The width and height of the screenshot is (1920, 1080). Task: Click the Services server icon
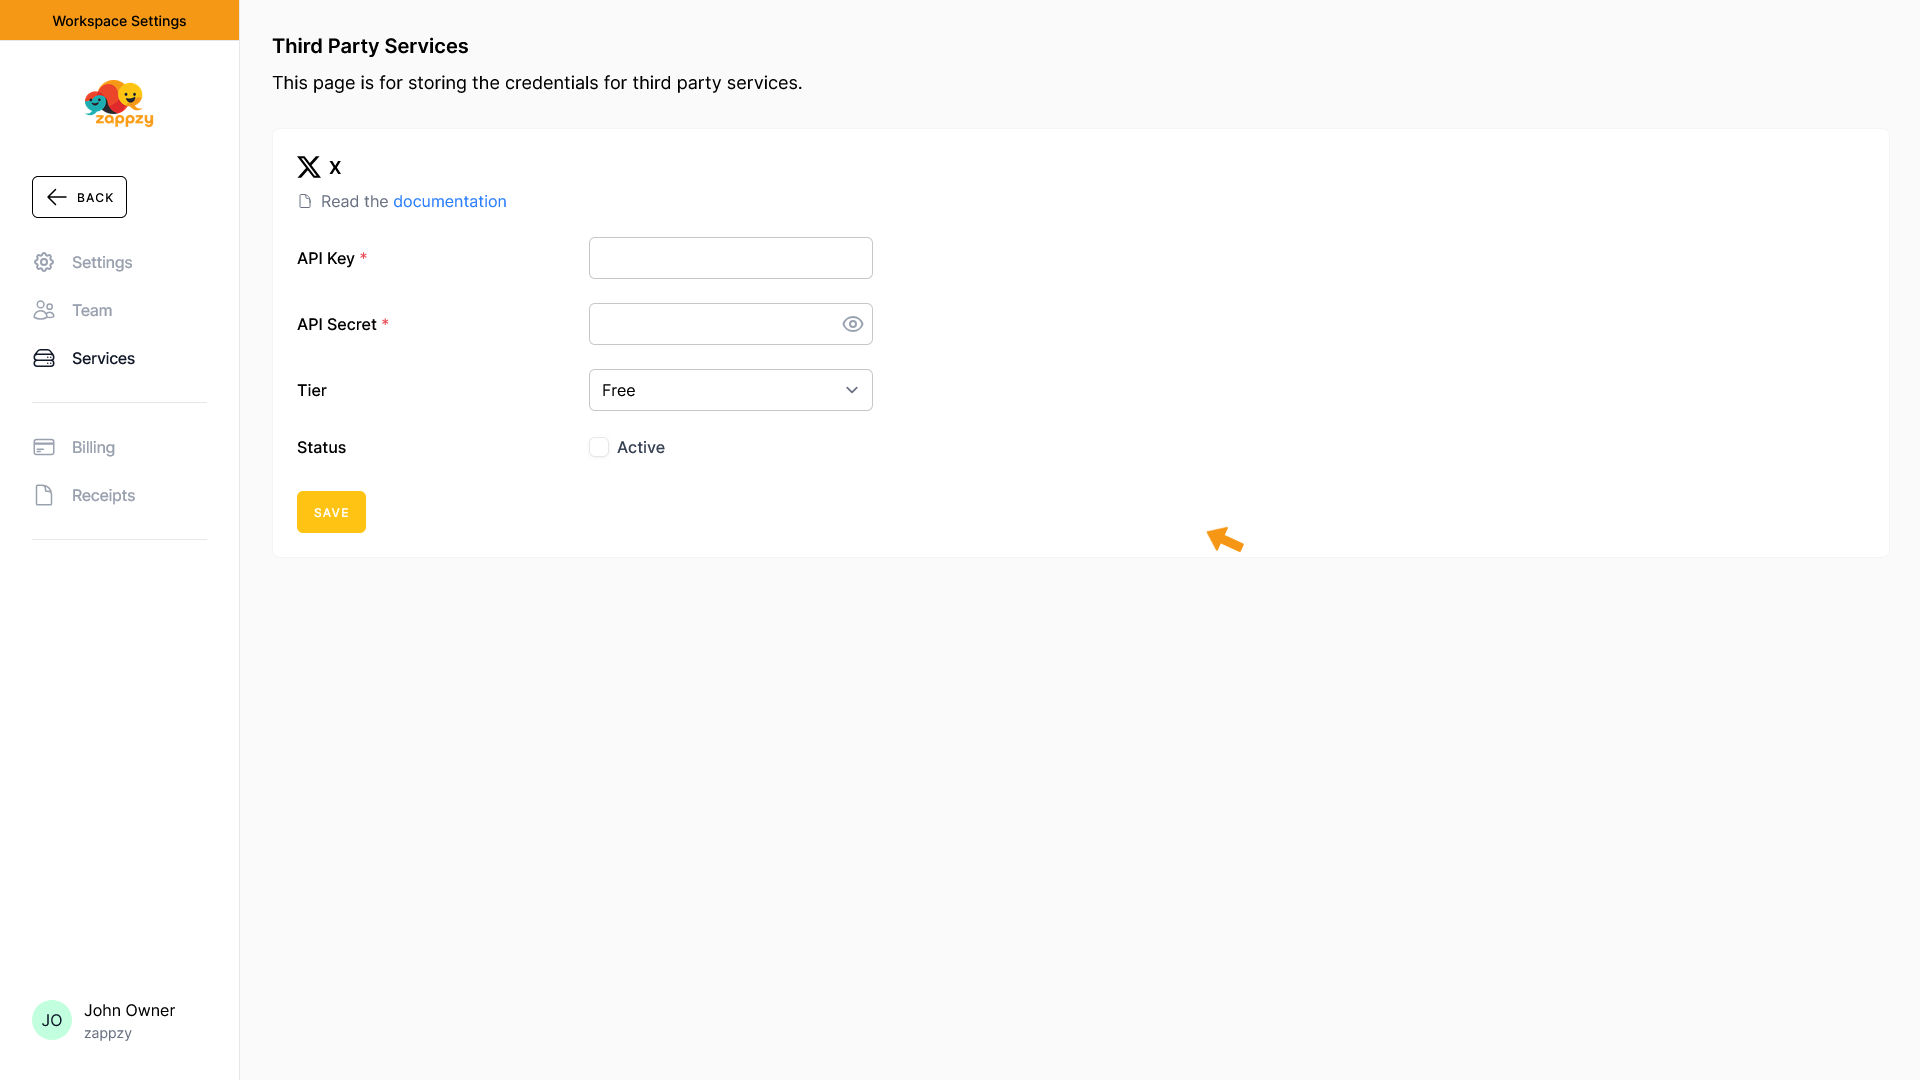pos(44,358)
